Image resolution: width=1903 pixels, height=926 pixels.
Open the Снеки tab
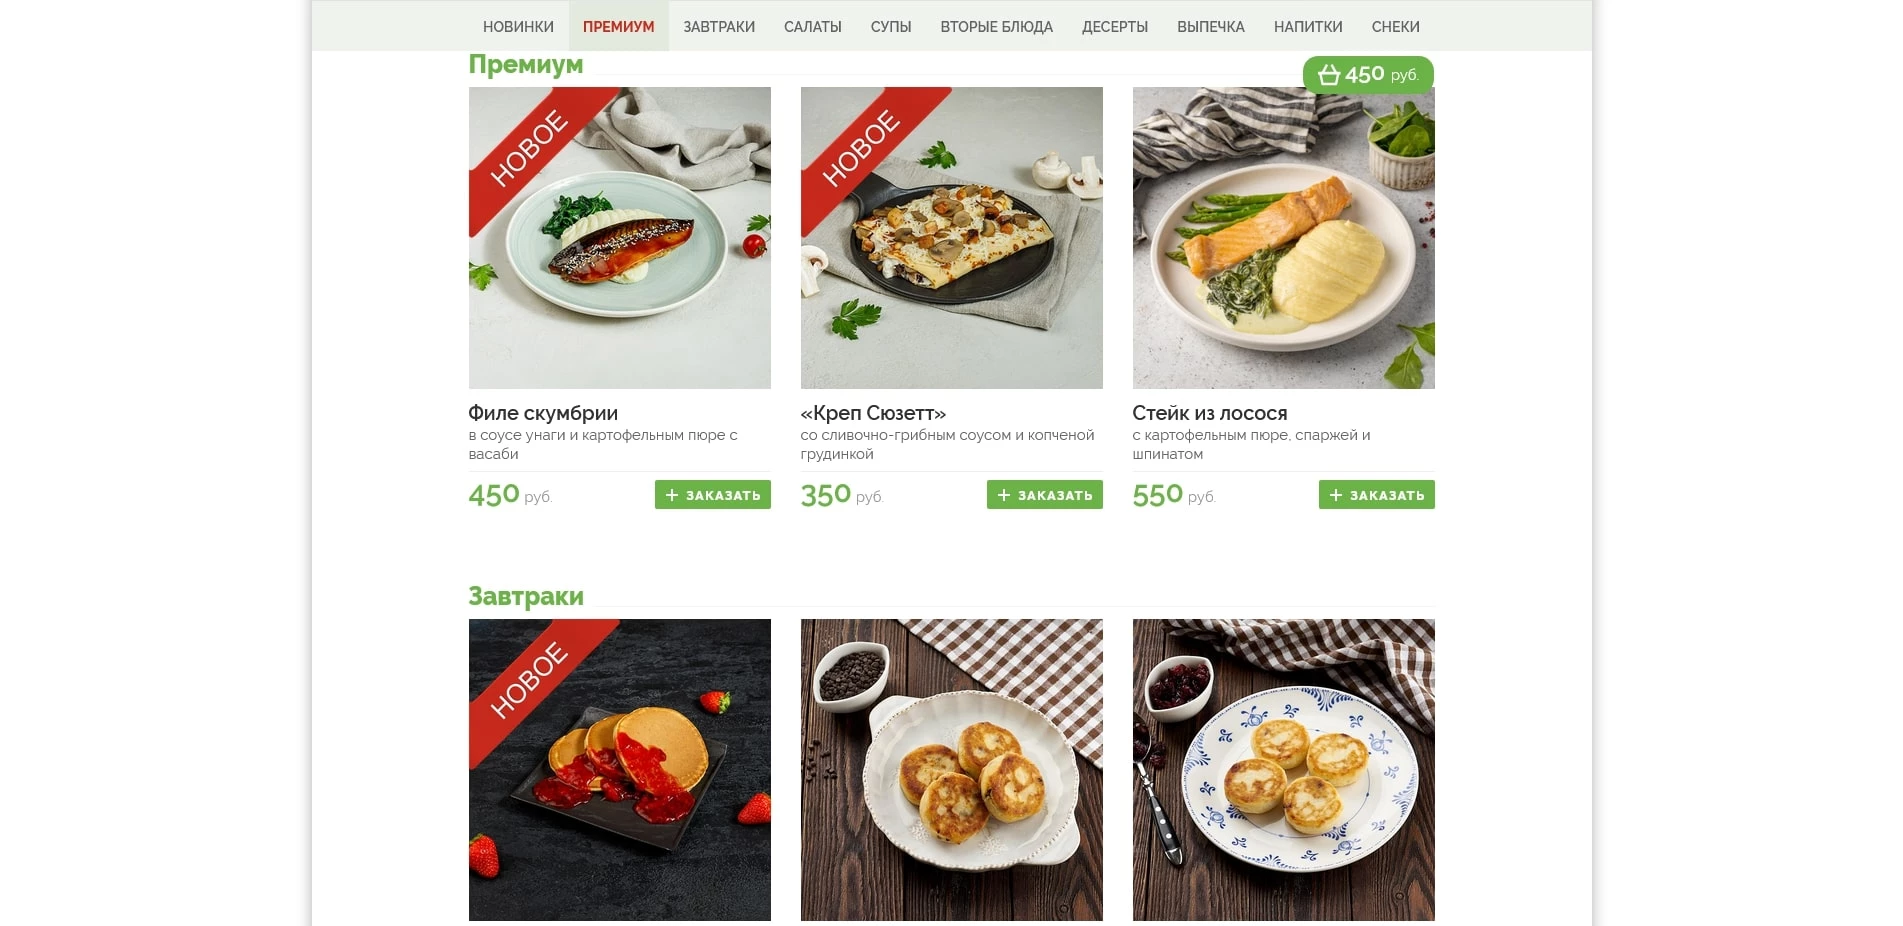pyautogui.click(x=1396, y=27)
